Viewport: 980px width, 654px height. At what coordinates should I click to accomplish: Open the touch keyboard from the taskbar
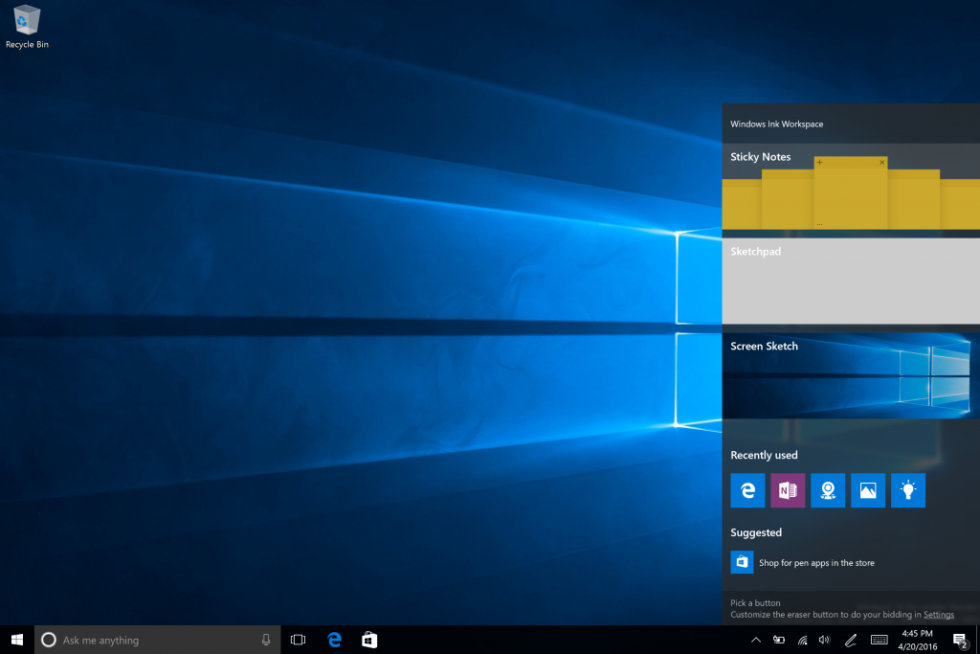click(x=879, y=640)
